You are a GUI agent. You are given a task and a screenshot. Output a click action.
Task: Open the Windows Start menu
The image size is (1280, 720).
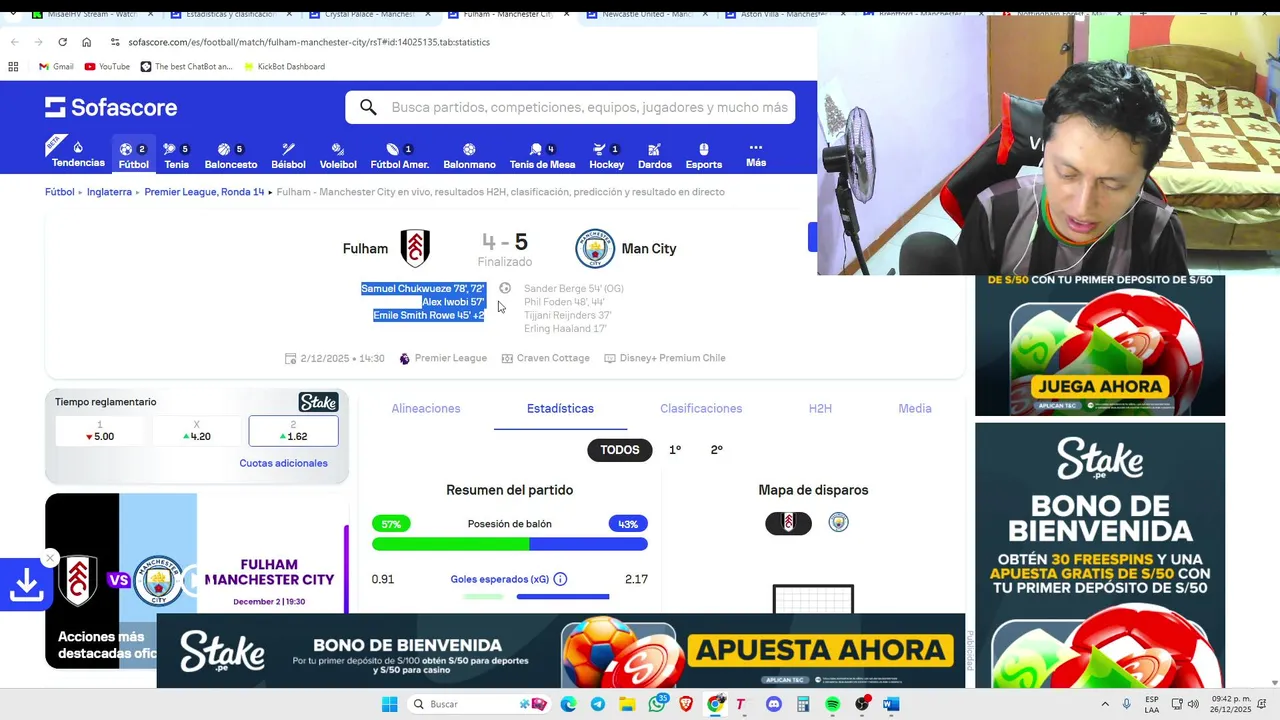coord(389,704)
